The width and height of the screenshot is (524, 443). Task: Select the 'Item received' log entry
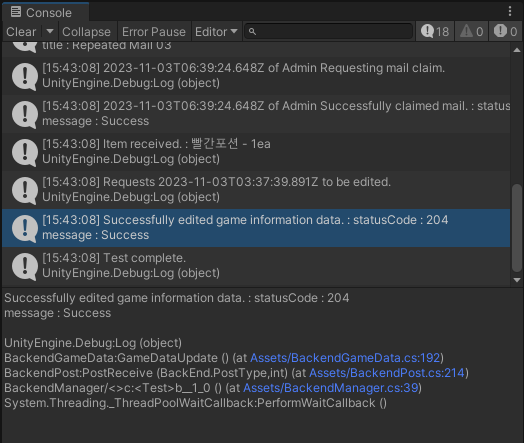pyautogui.click(x=256, y=152)
